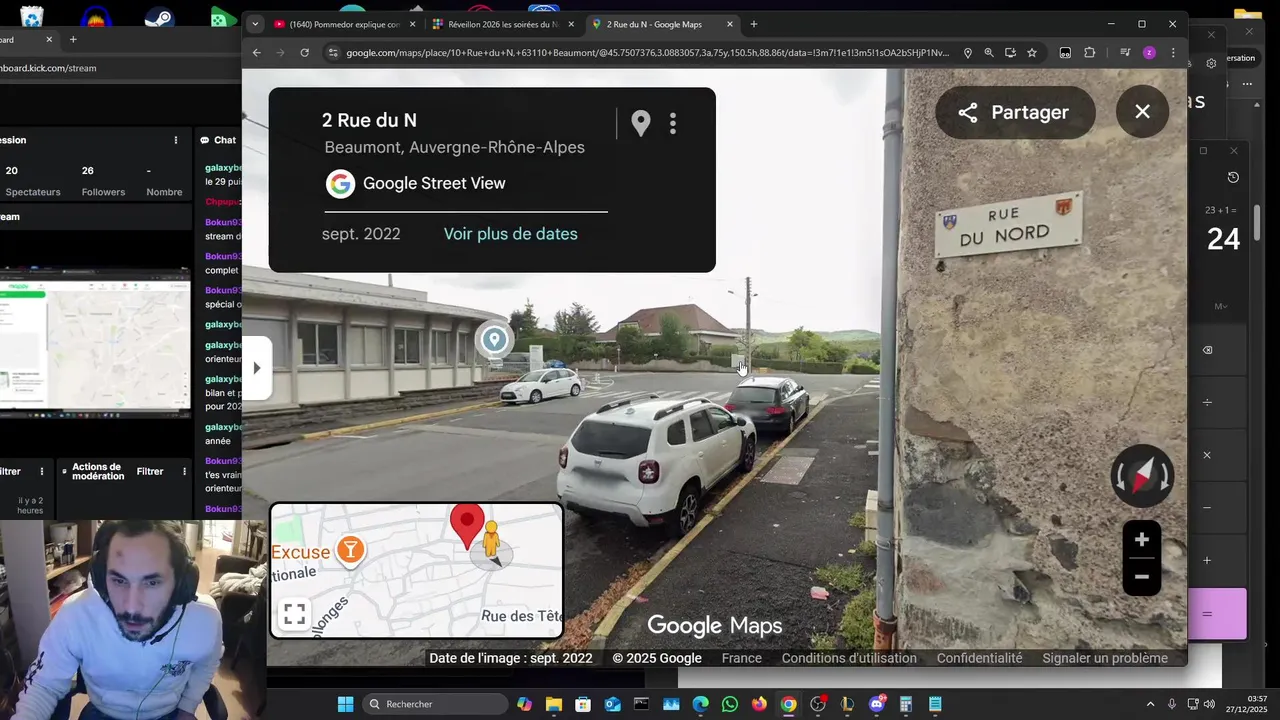The height and width of the screenshot is (720, 1280).
Task: Zoom out with the minus button in Street View
Action: (1141, 577)
